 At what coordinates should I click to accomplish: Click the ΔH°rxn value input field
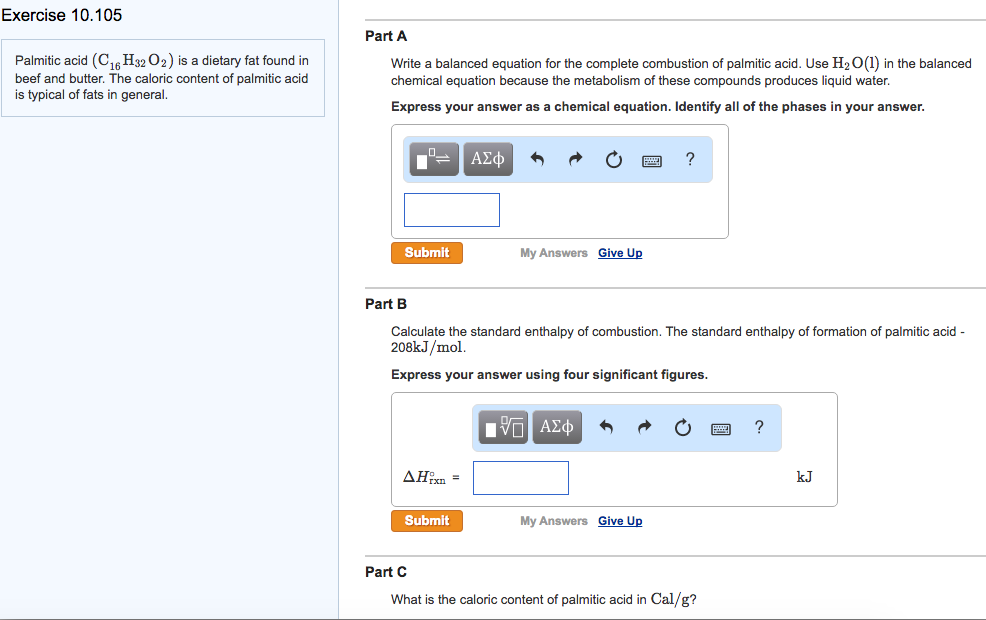[520, 477]
